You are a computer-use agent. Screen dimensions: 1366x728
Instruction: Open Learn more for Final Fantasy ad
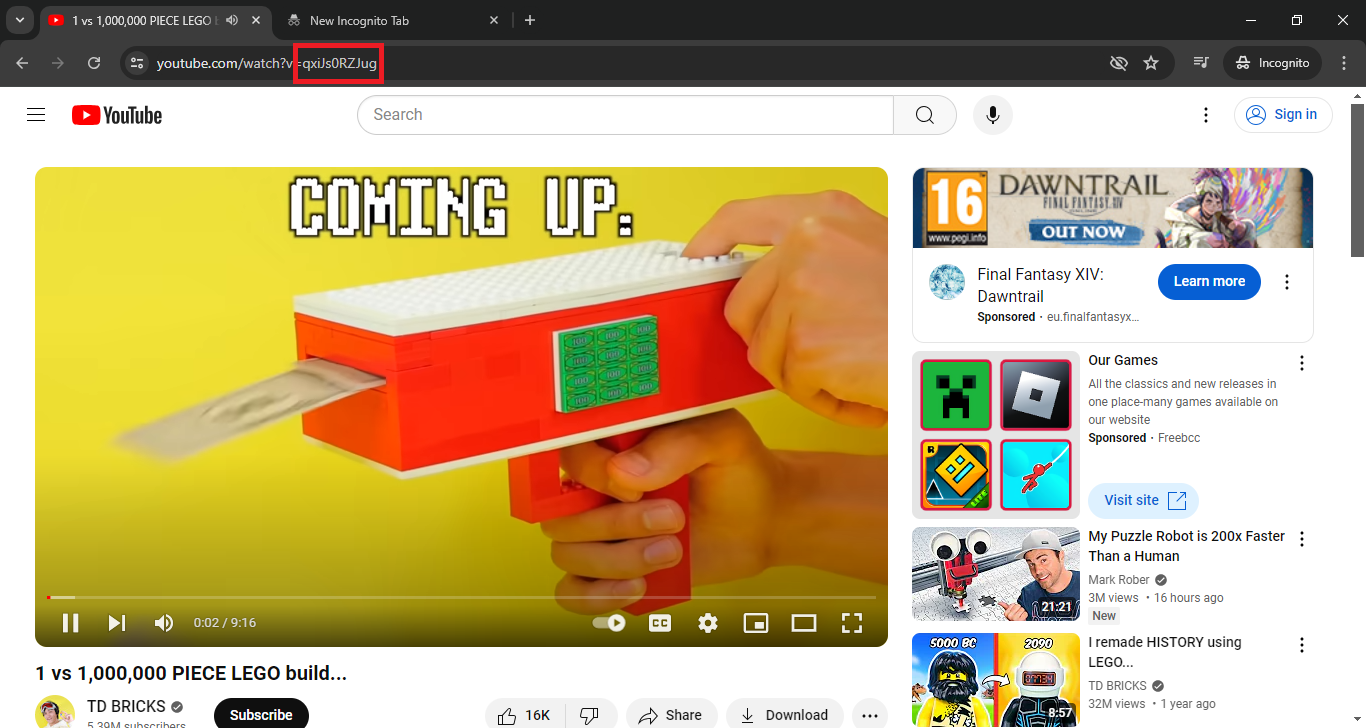click(x=1209, y=282)
